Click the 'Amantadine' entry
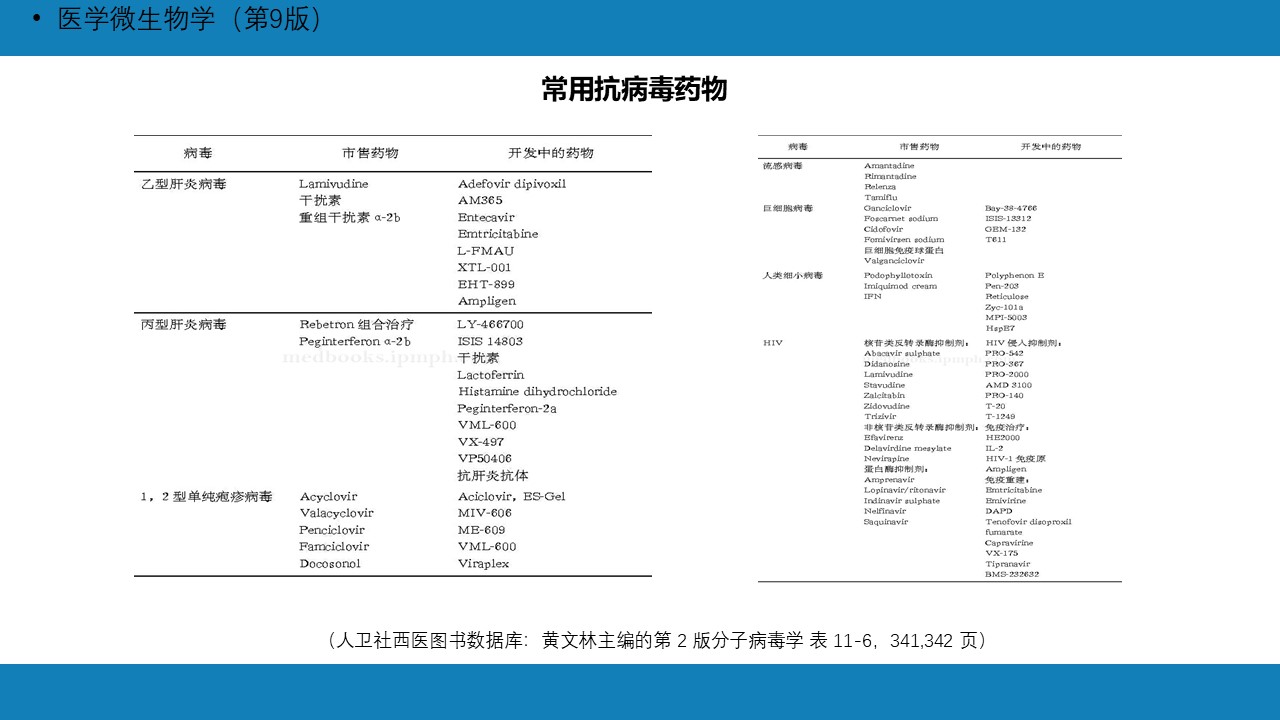Screen dimensions: 1280x720 click(889, 165)
